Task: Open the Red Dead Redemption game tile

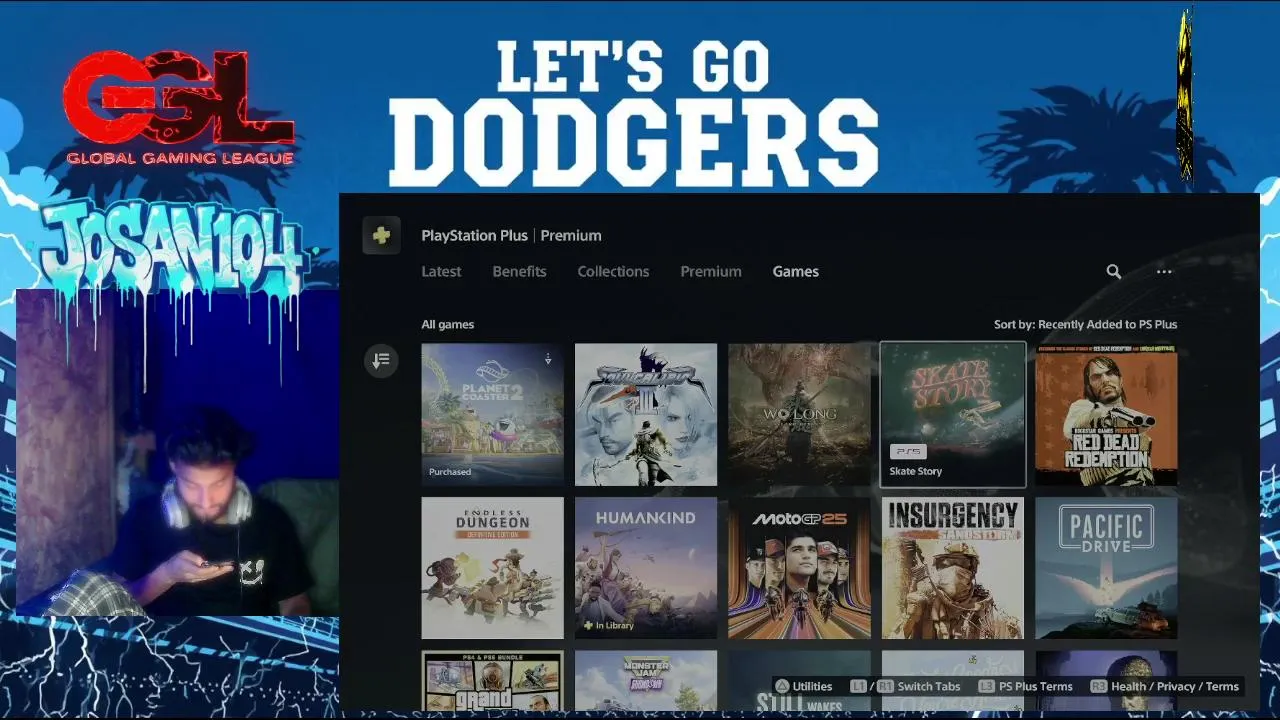Action: pyautogui.click(x=1106, y=415)
